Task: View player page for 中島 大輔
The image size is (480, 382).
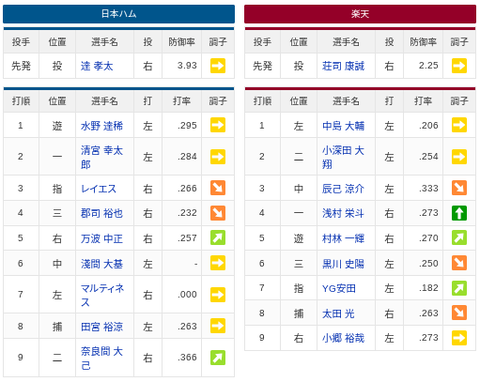Action: [343, 126]
